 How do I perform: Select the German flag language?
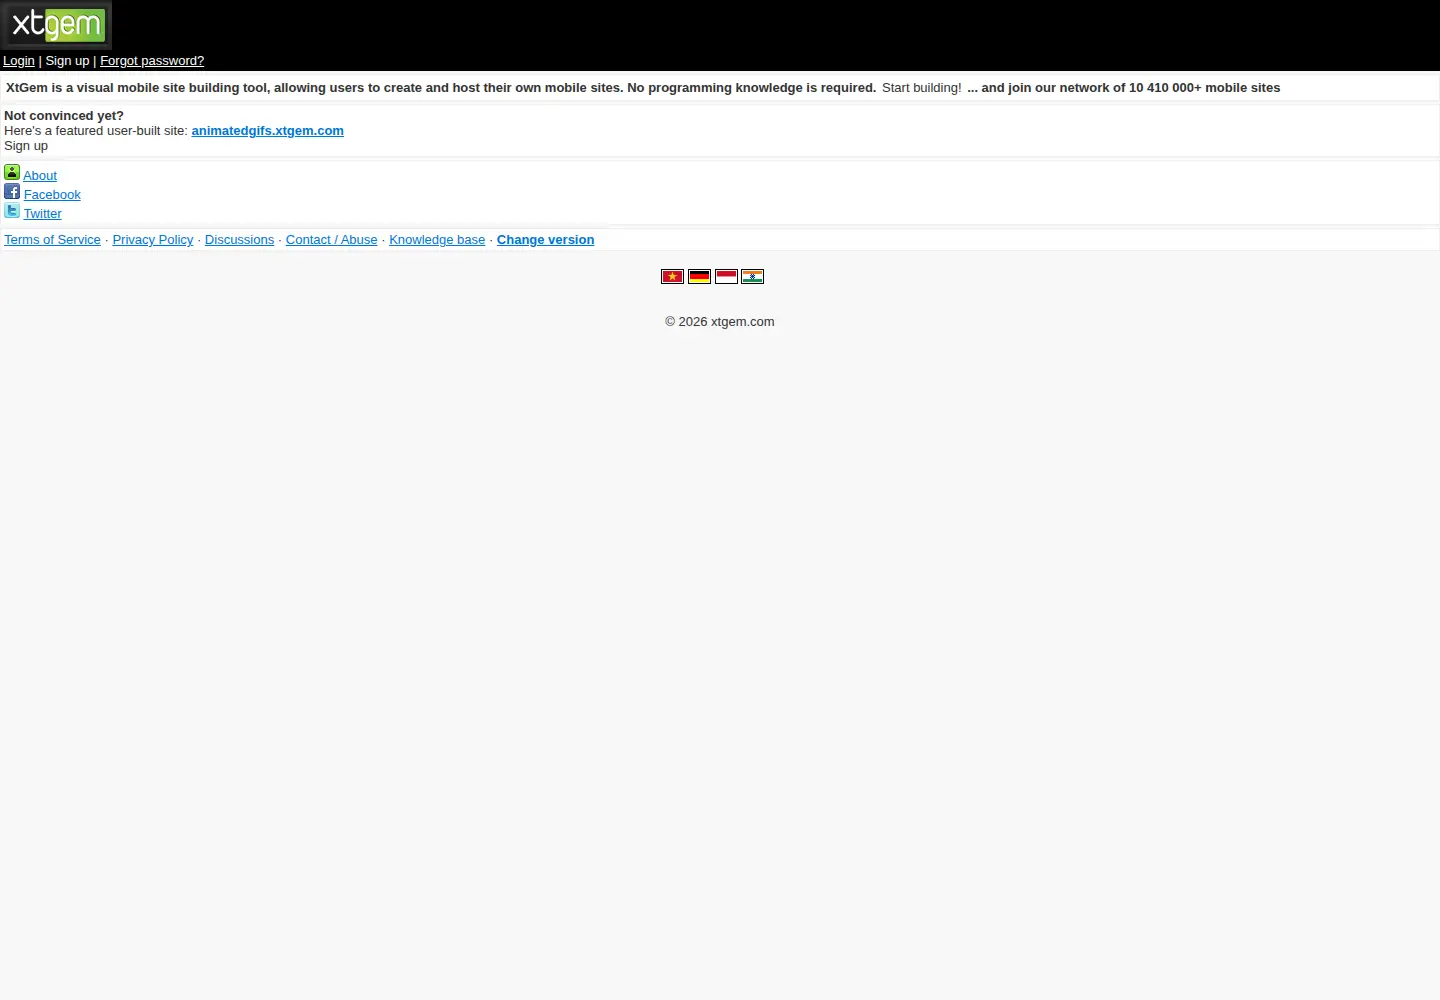(699, 276)
